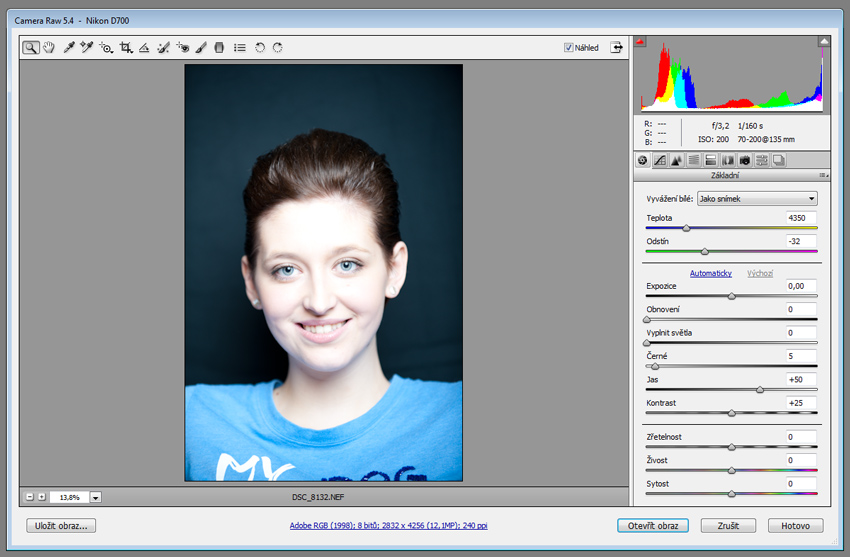850x557 pixels.
Task: Pick the White Balance eyedropper tool
Action: tap(69, 47)
